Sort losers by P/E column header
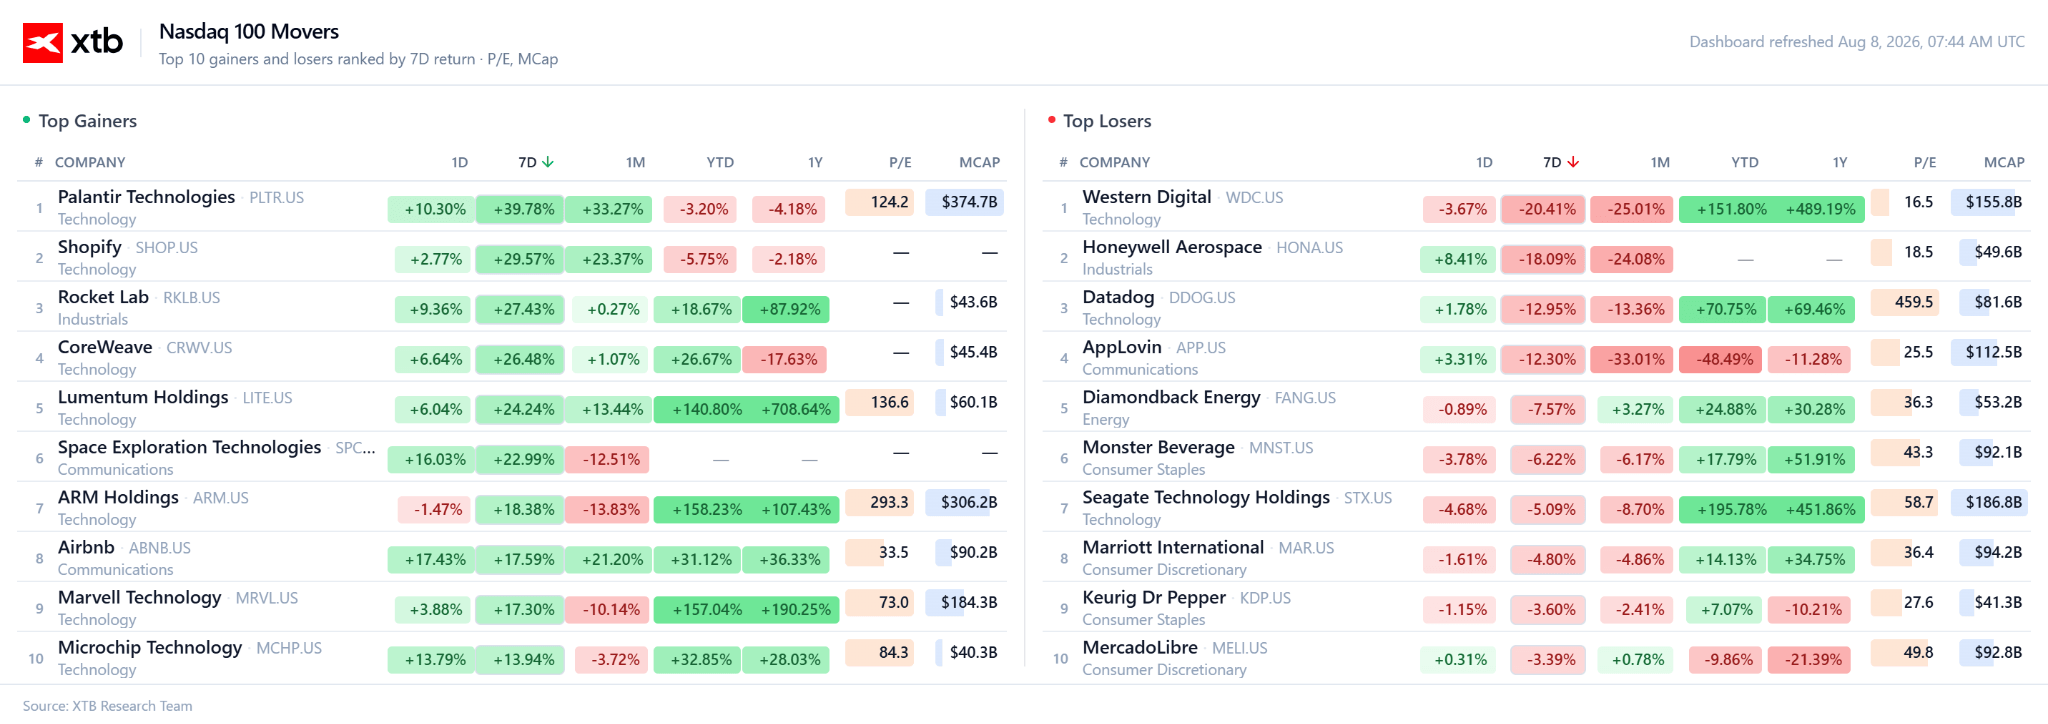Image resolution: width=2048 pixels, height=724 pixels. [x=1925, y=162]
